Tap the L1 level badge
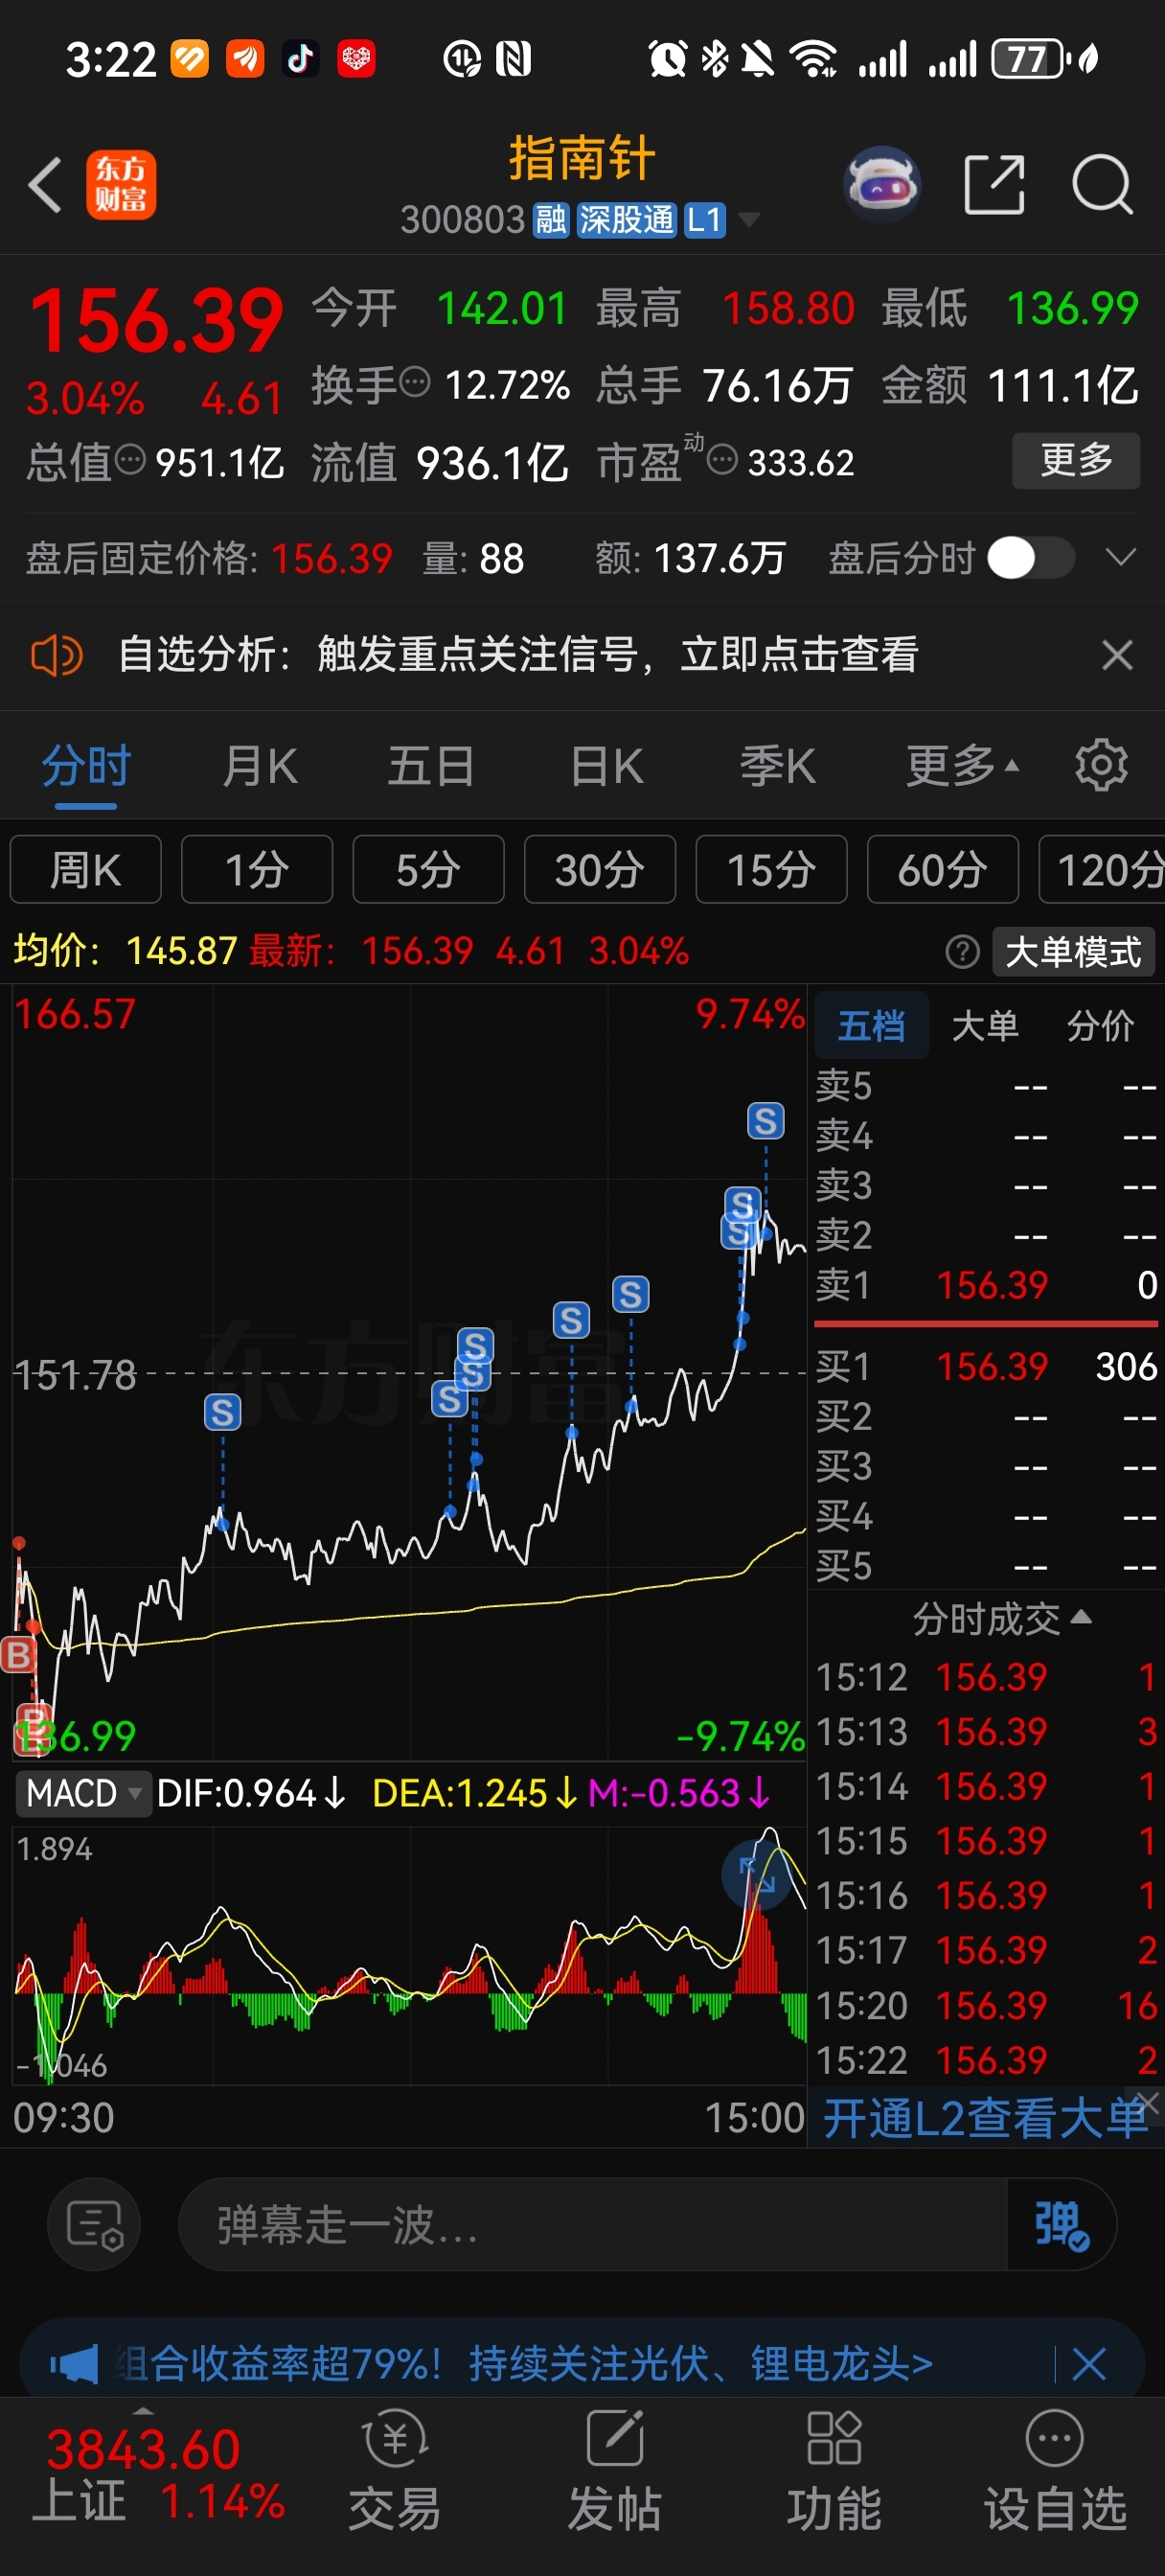1165x2576 pixels. [704, 220]
